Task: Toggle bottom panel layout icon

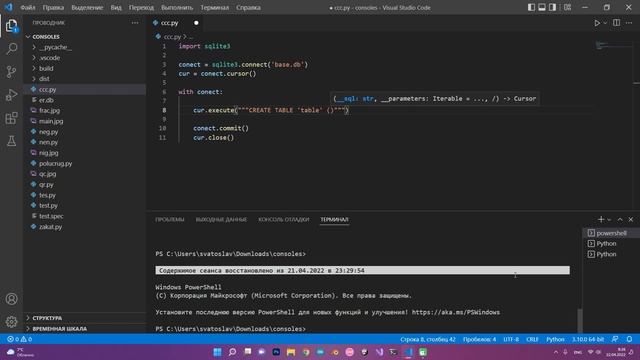Action: coord(542,7)
